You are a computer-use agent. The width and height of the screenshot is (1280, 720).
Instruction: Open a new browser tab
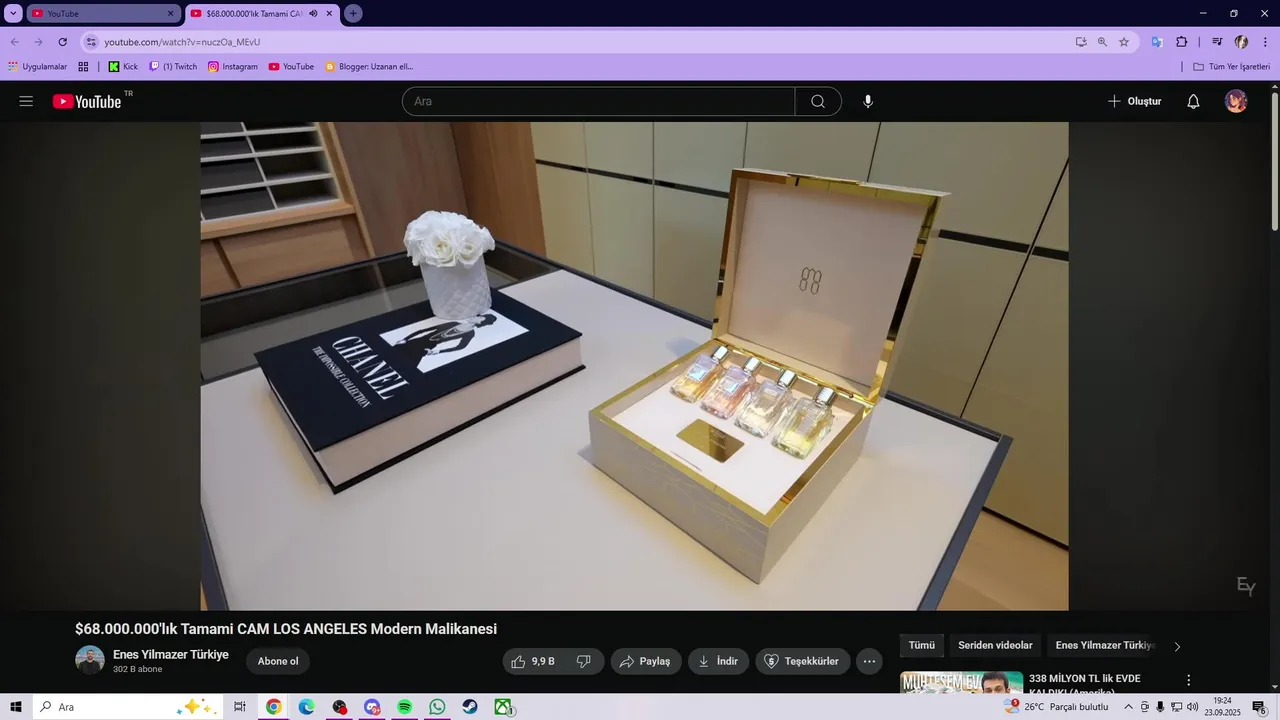point(353,14)
